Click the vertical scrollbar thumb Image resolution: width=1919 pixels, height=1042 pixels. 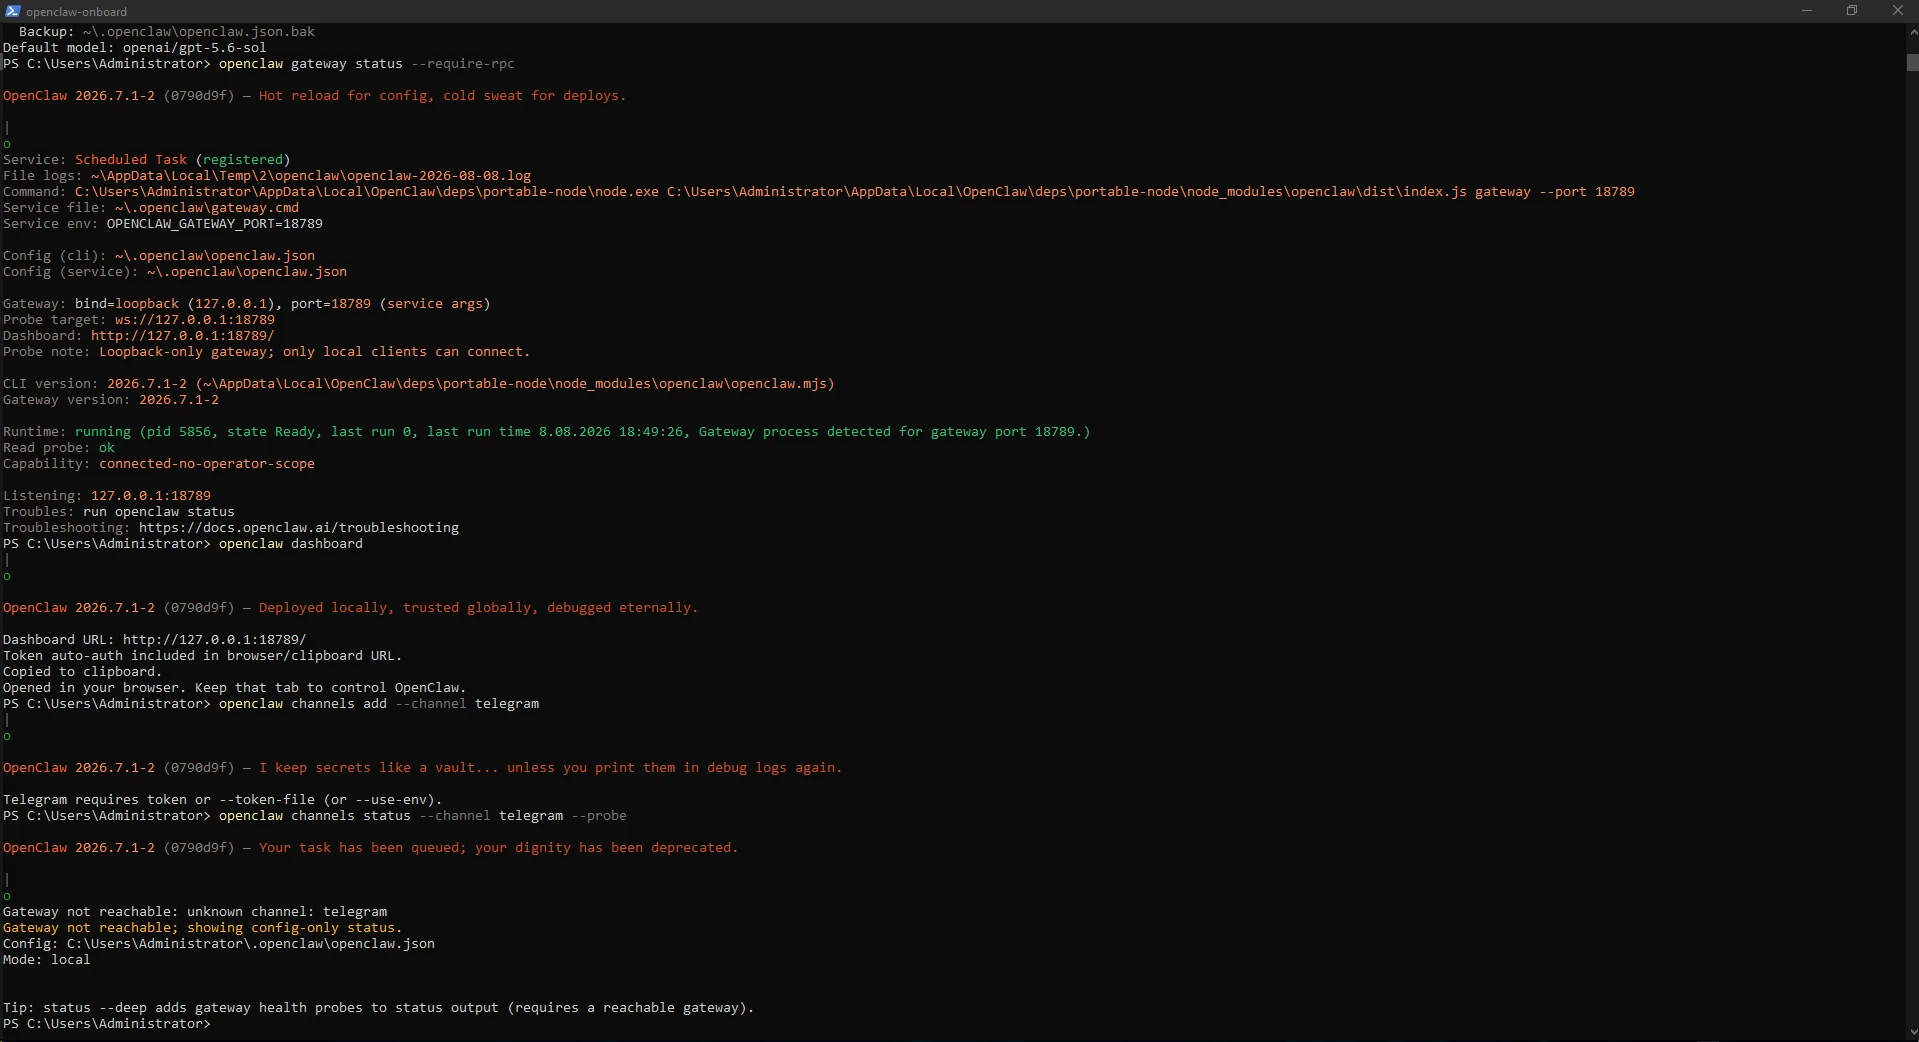click(x=1912, y=62)
